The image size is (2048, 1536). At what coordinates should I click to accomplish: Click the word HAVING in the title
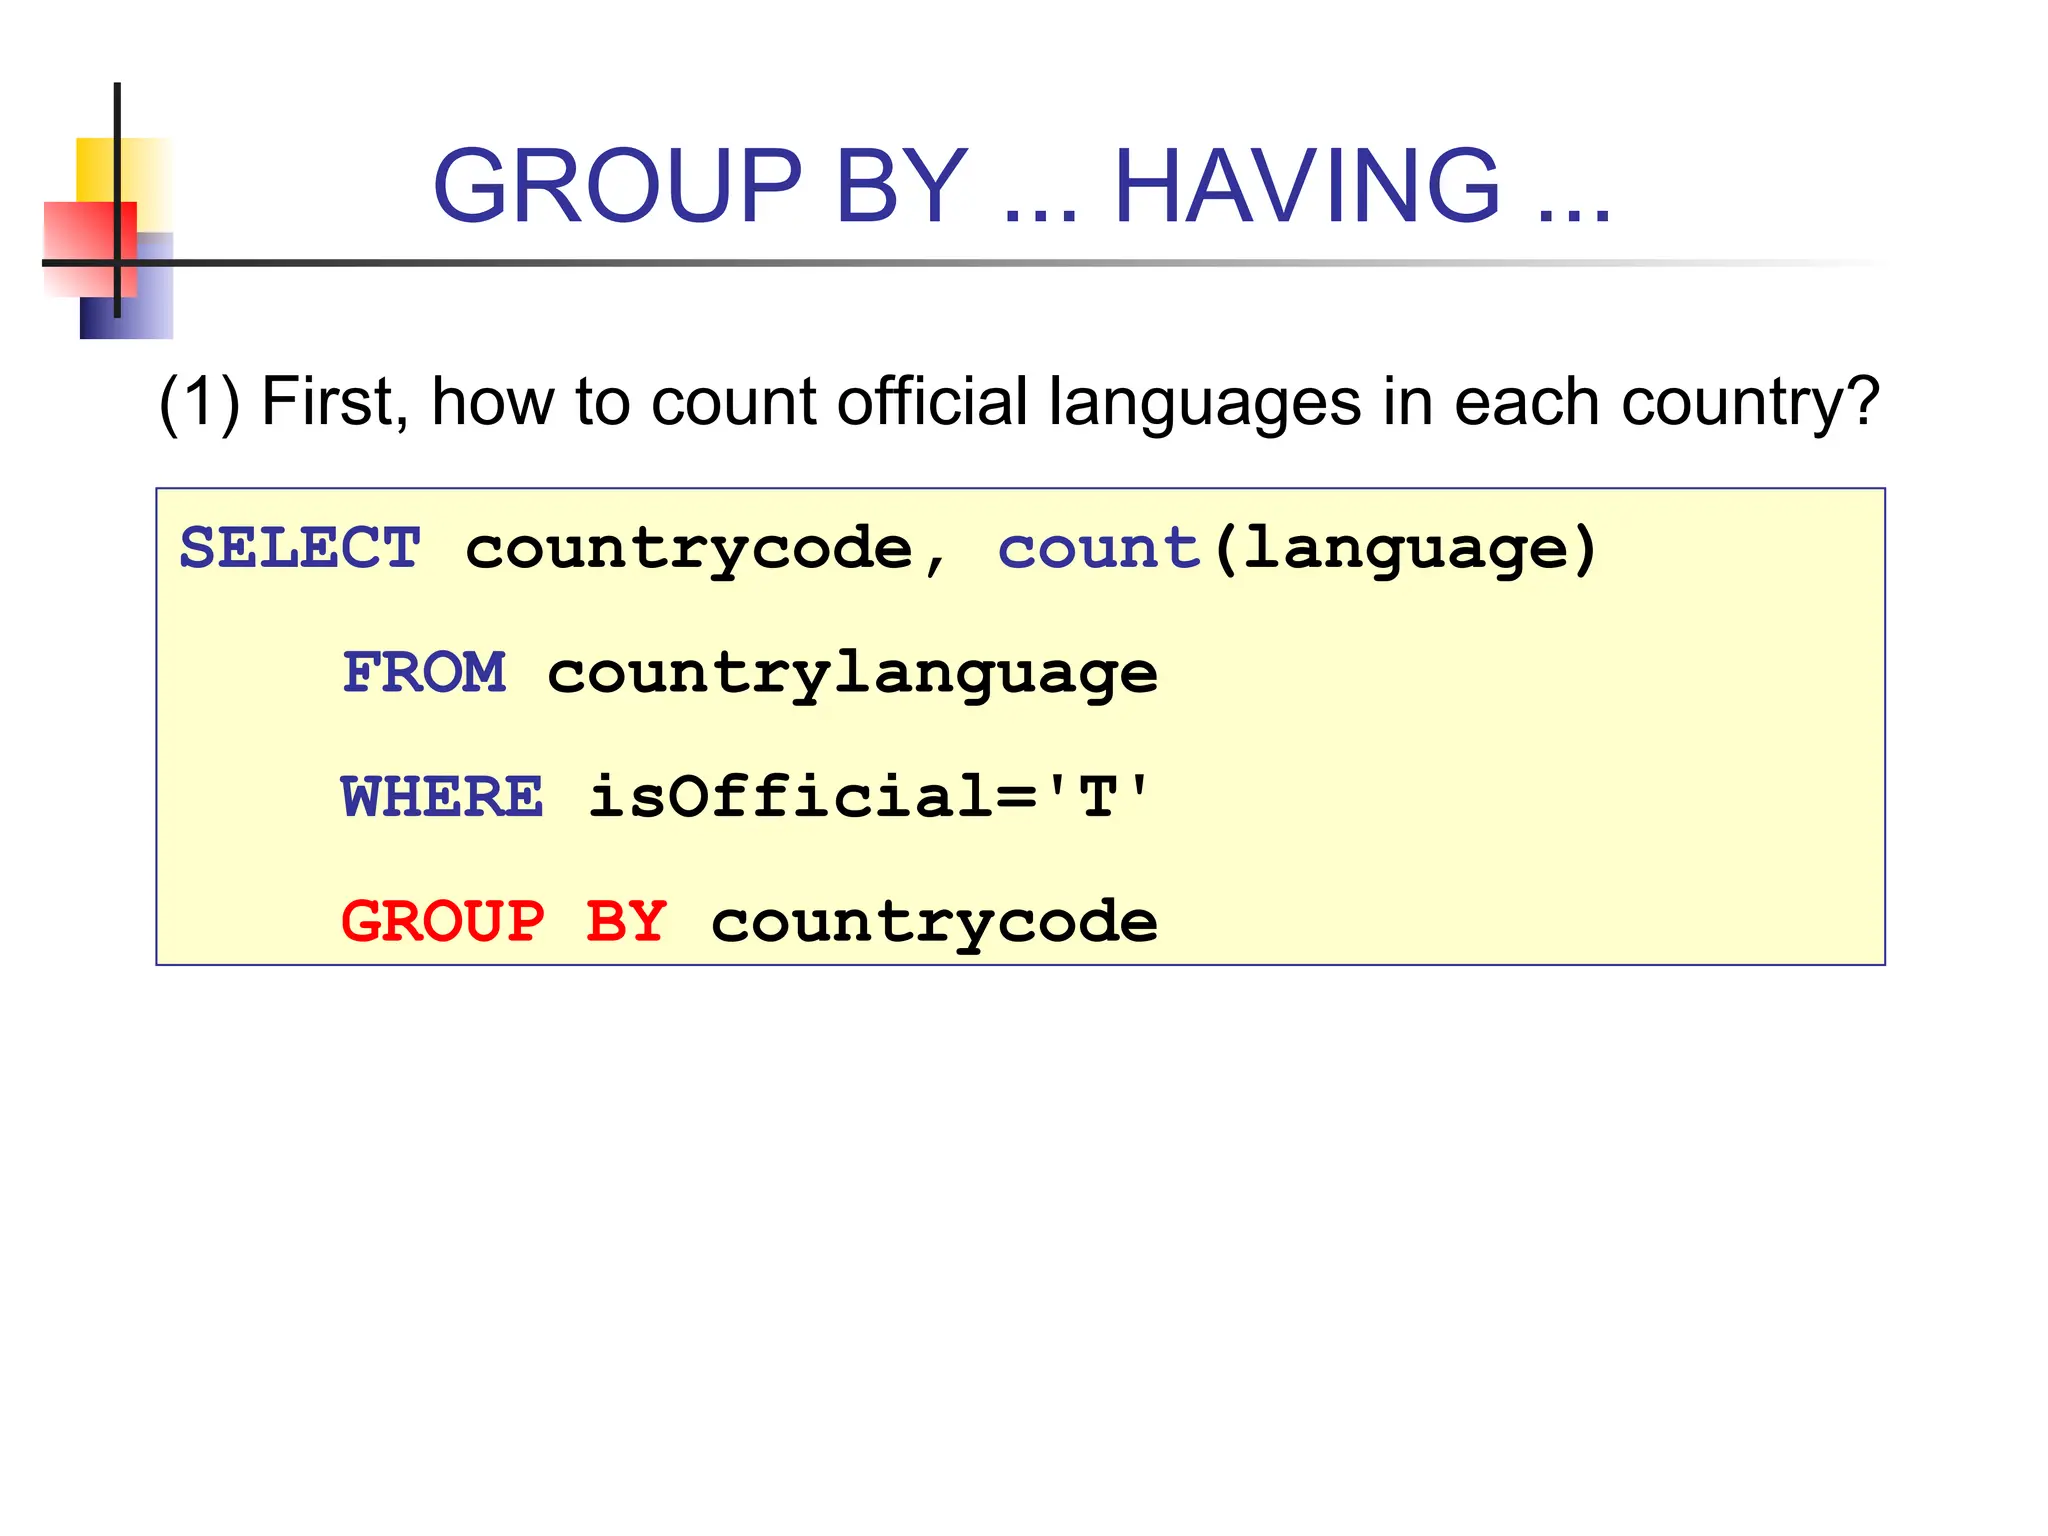click(x=1306, y=186)
